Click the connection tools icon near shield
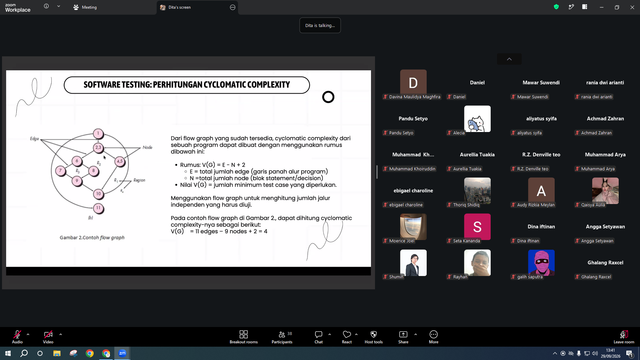The image size is (640, 360). 571,7
